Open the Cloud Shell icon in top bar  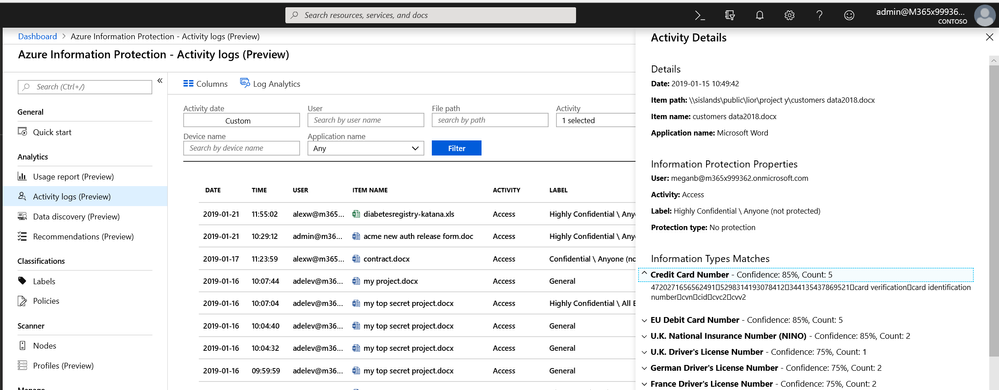(x=699, y=15)
